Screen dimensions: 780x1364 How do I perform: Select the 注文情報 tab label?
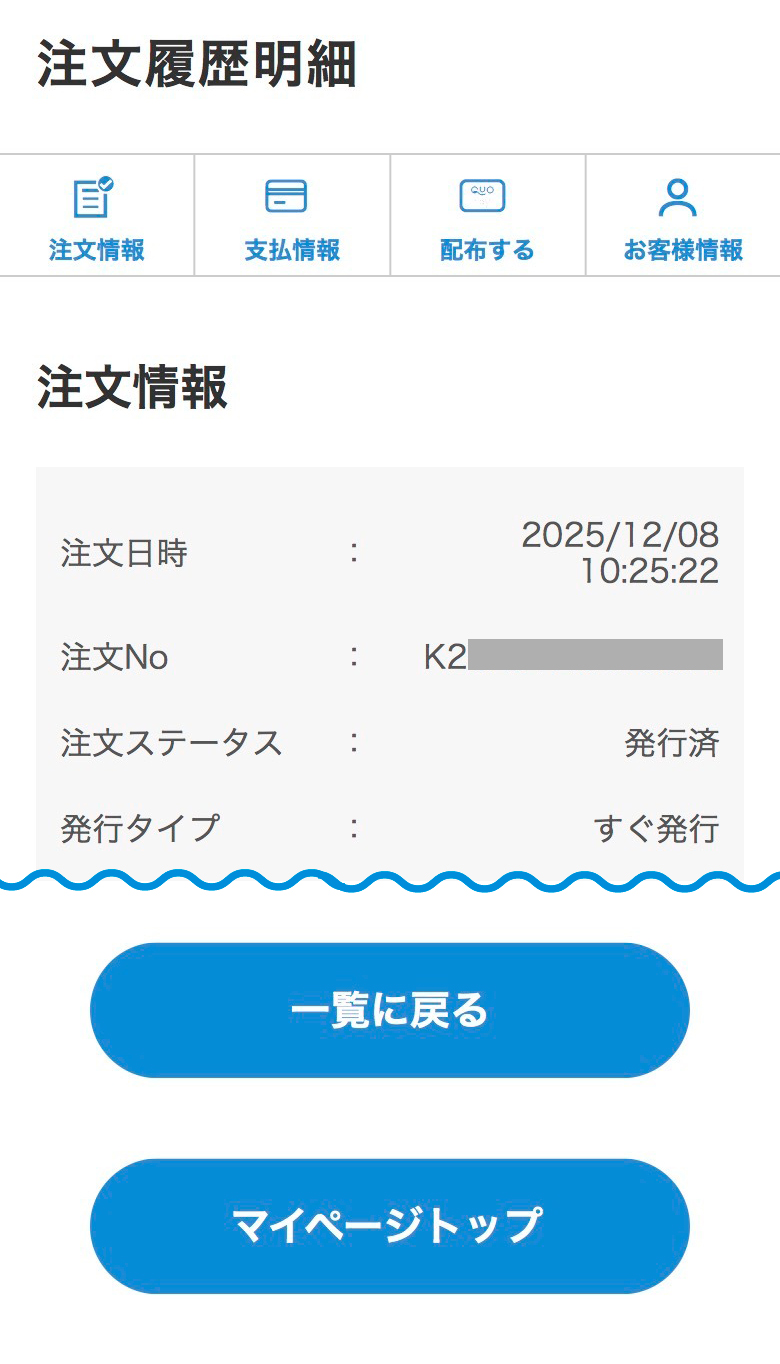click(x=97, y=250)
